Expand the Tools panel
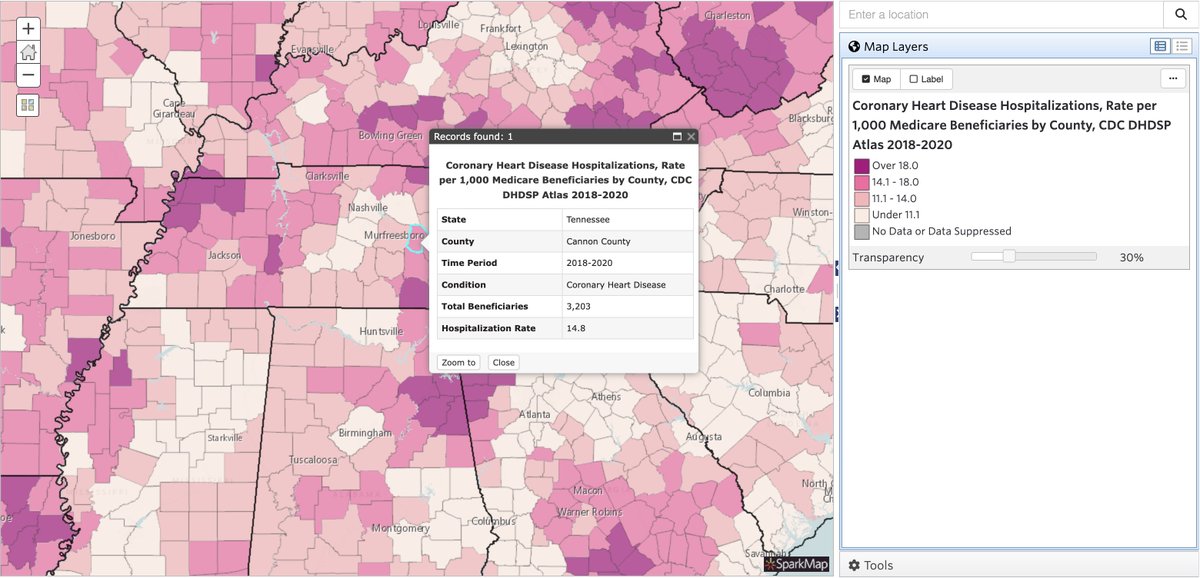The height and width of the screenshot is (578, 1200). pos(1017,565)
